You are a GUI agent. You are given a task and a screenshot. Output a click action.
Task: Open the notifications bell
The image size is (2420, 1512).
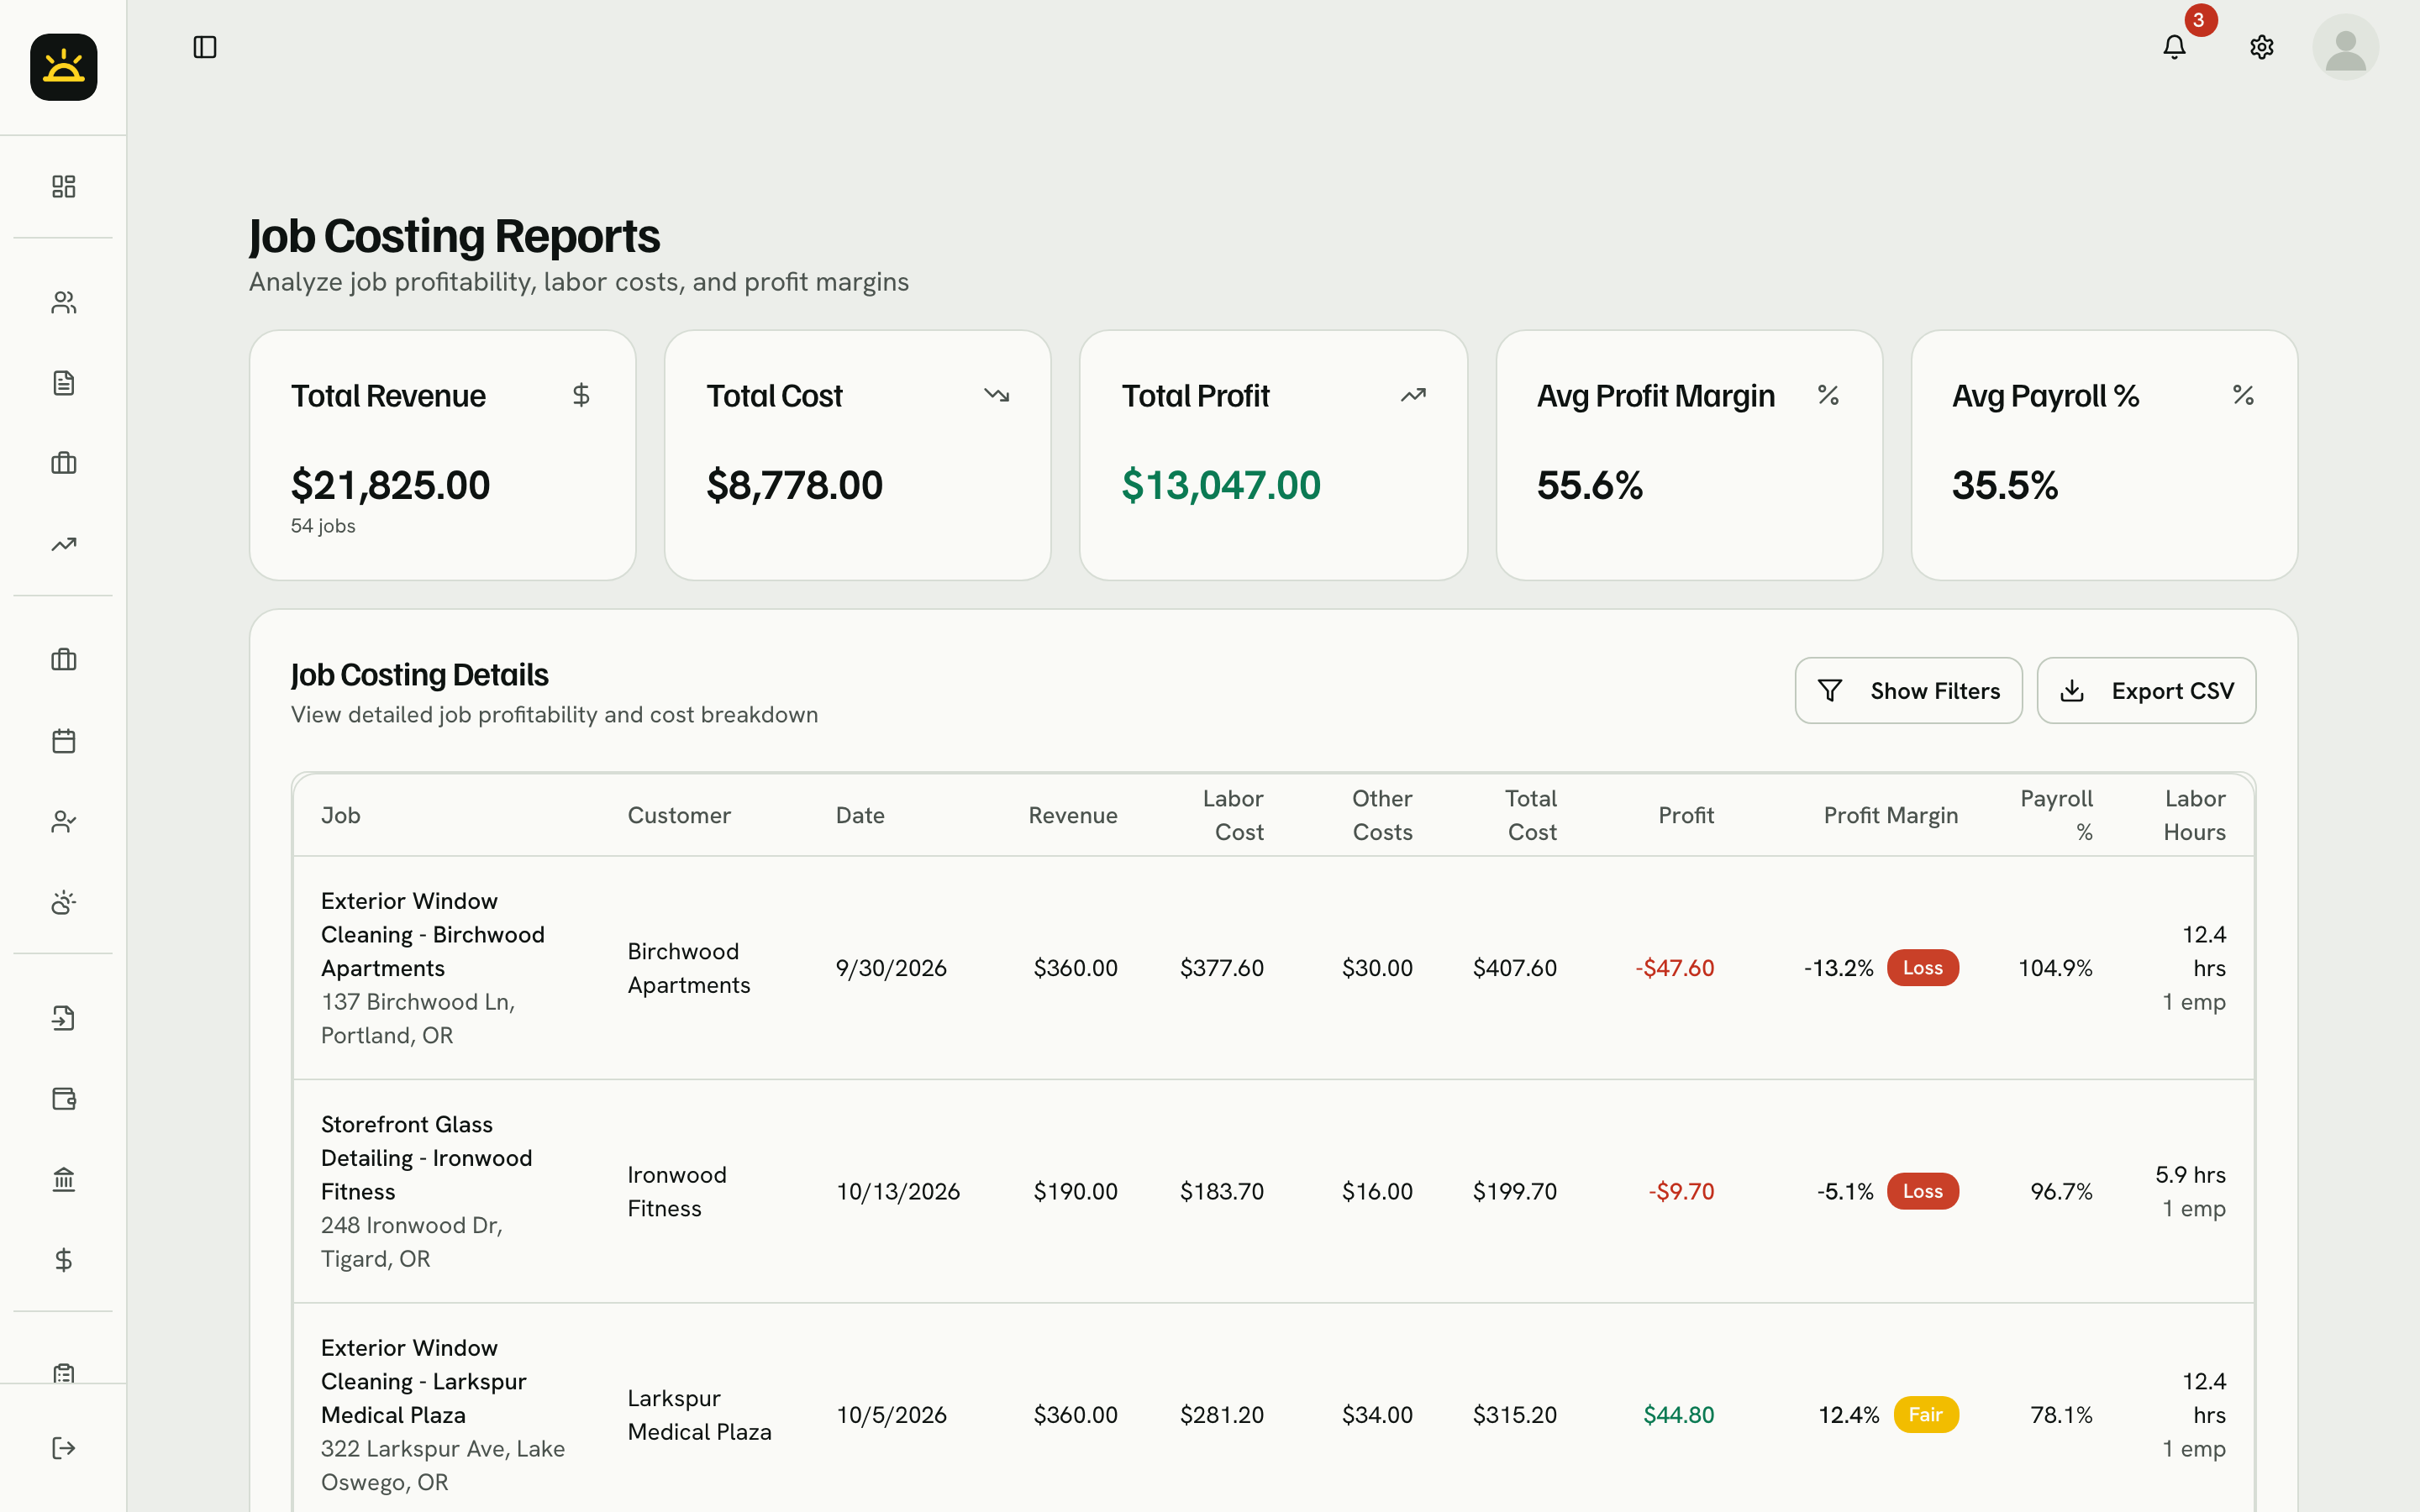coord(2174,47)
